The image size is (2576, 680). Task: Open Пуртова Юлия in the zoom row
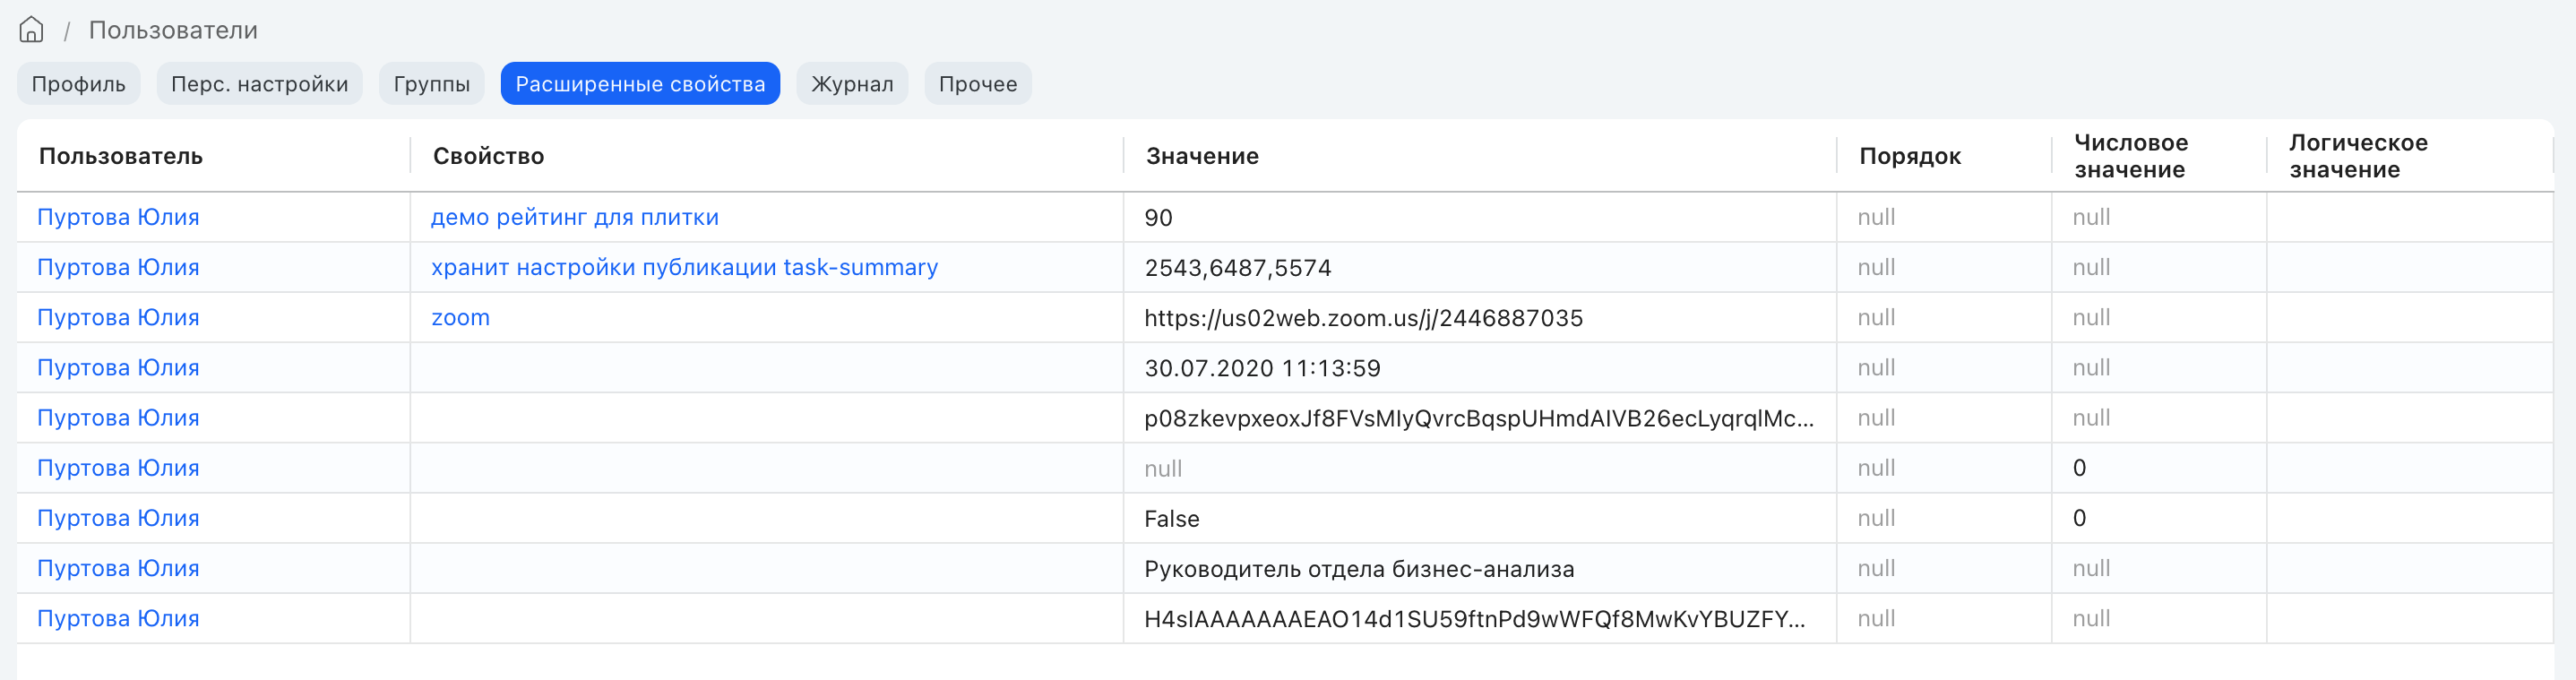coord(118,317)
